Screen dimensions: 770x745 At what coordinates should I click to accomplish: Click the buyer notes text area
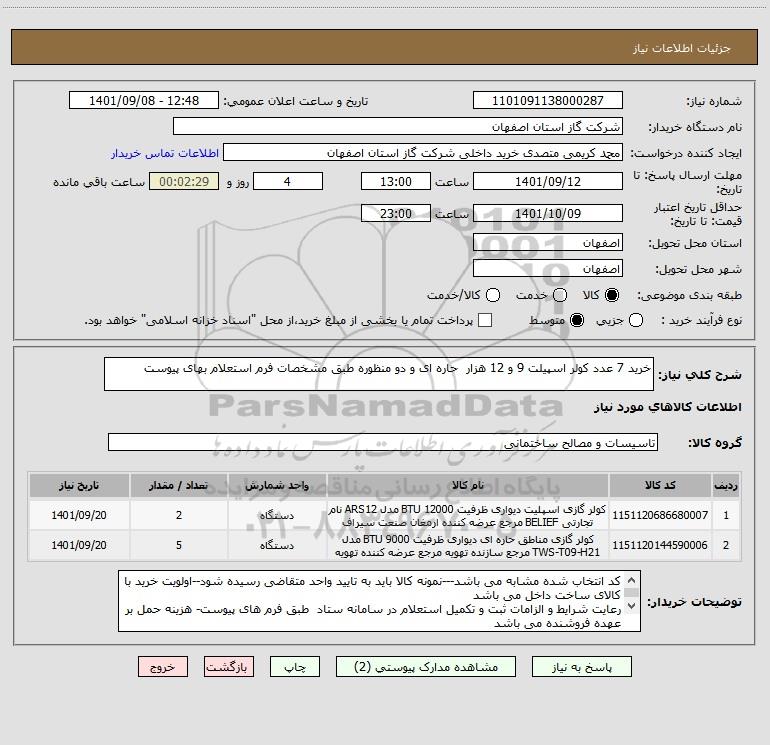click(x=379, y=601)
